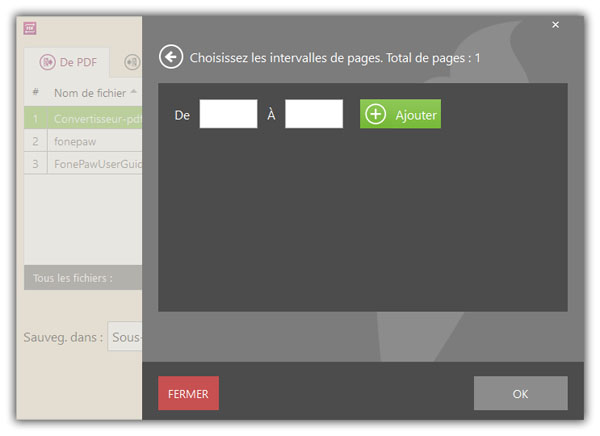
Task: Click row number 3 cell
Action: pos(36,164)
